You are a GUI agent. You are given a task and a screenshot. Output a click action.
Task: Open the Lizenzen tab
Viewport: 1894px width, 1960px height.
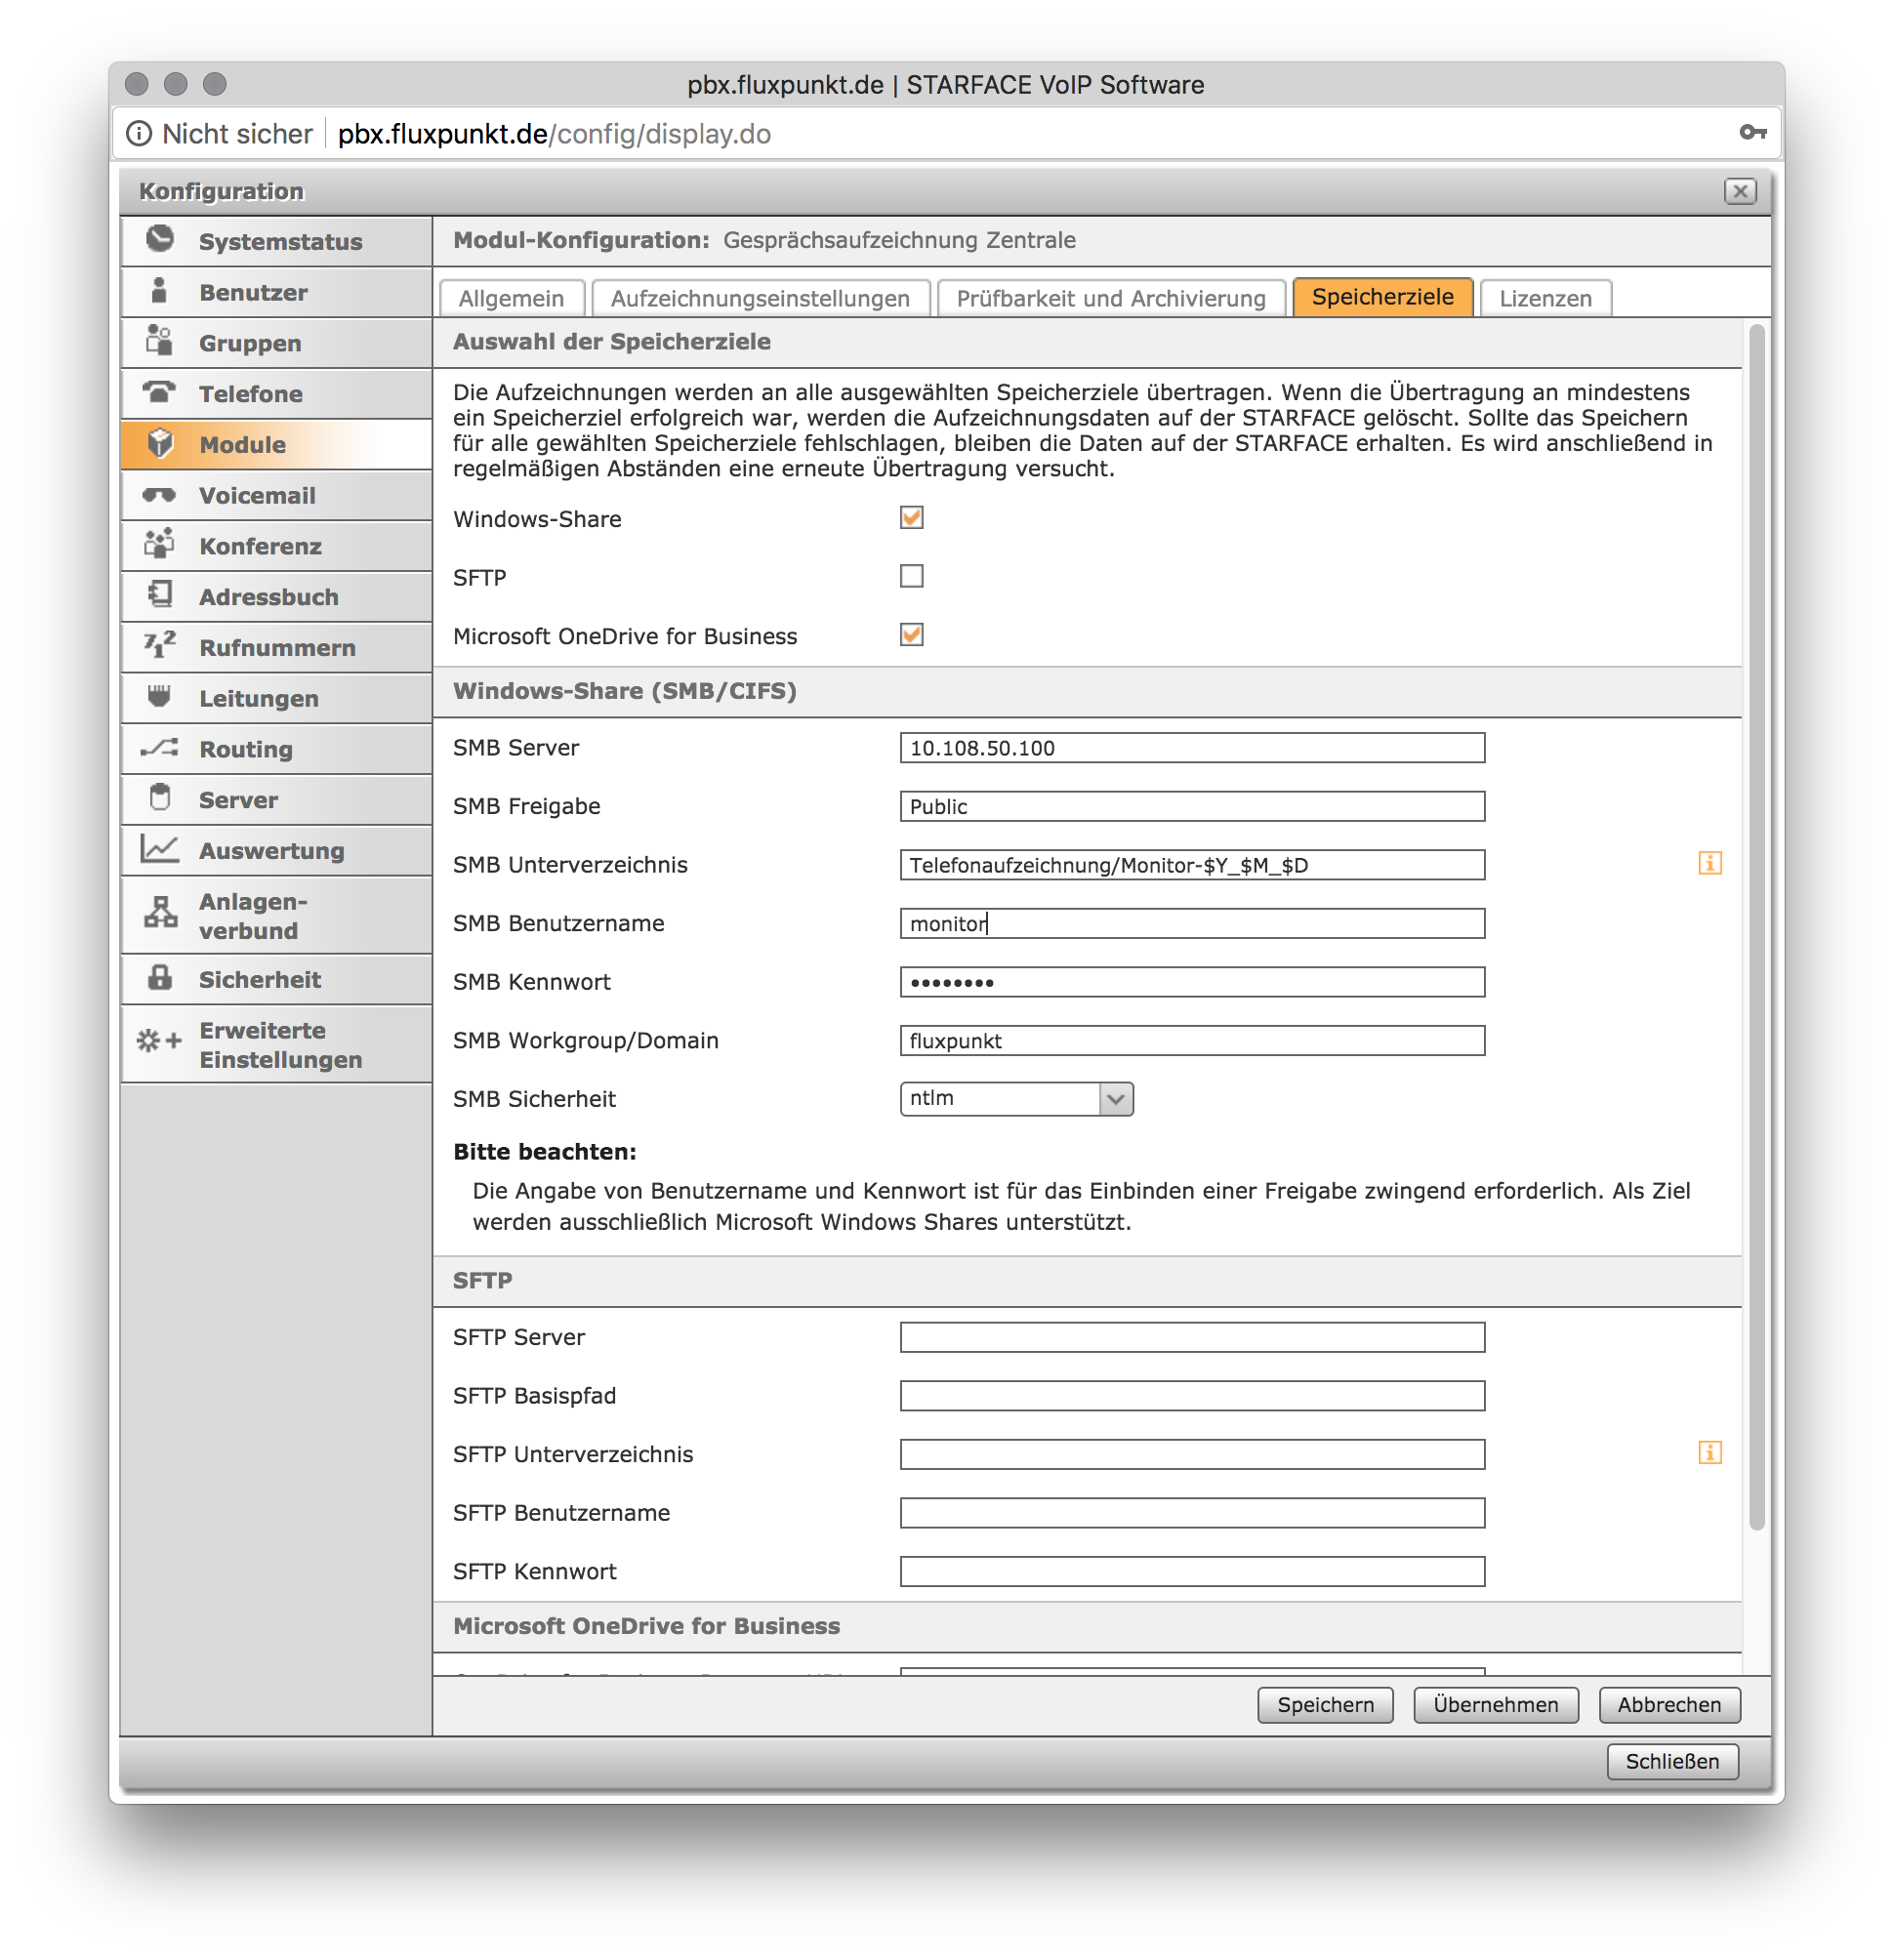pyautogui.click(x=1546, y=298)
